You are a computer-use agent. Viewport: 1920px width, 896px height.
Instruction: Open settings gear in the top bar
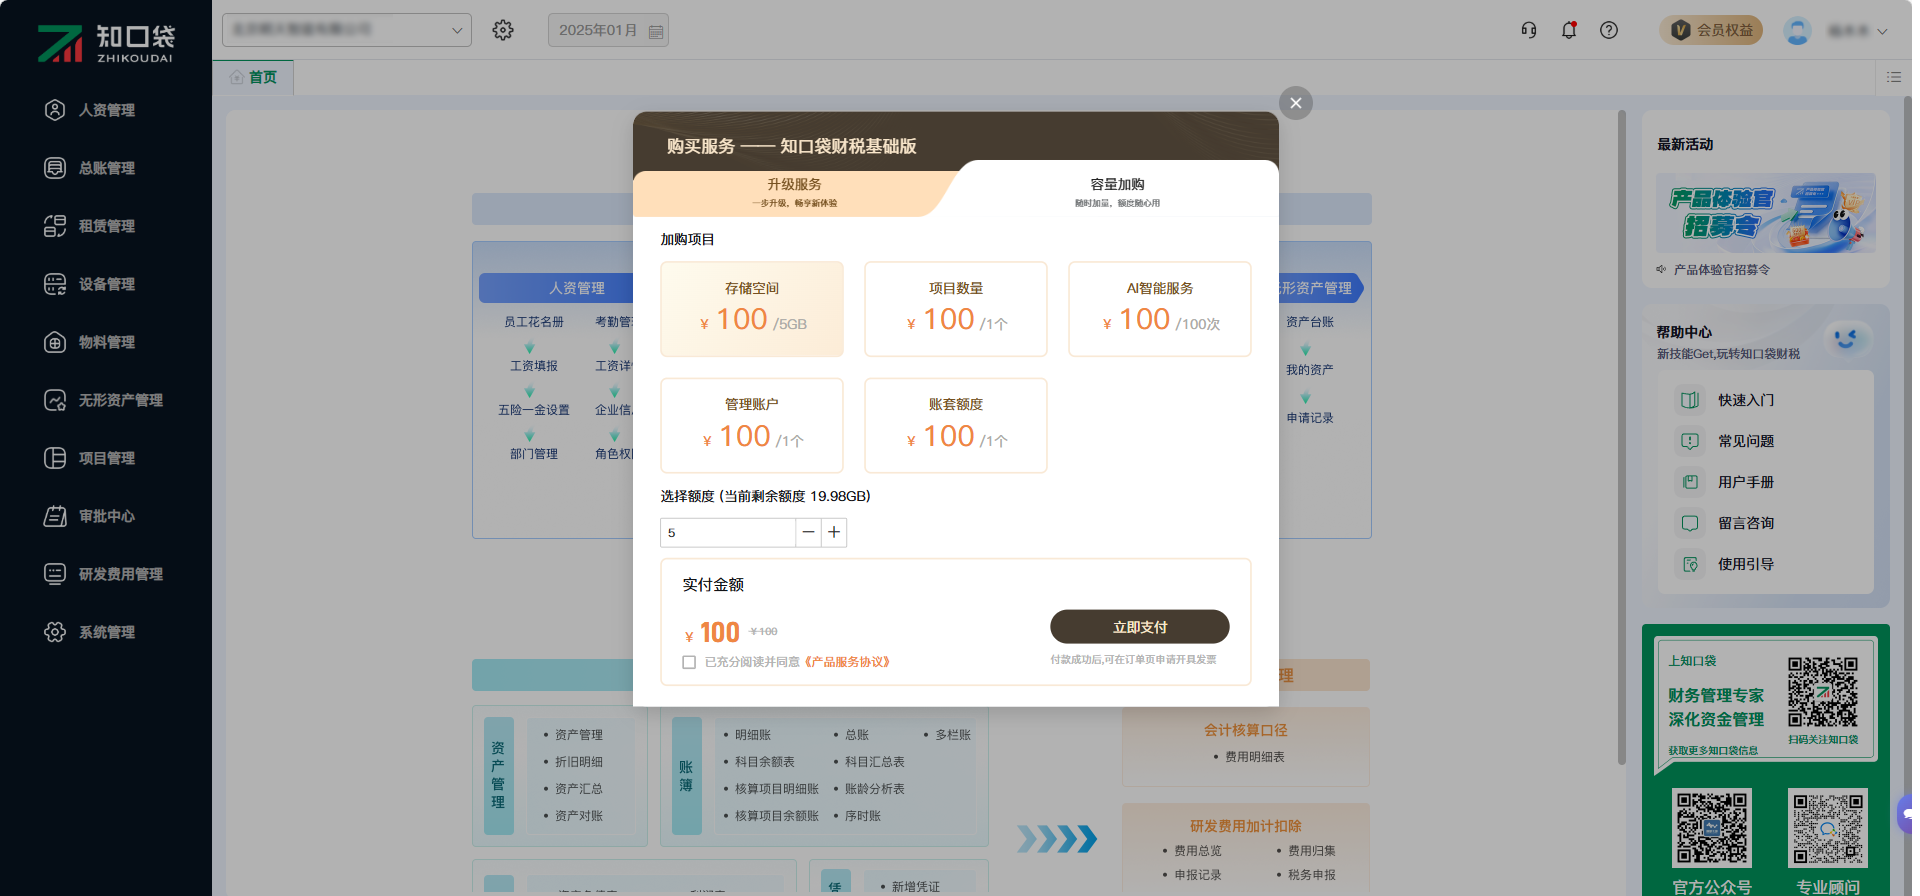(x=503, y=30)
